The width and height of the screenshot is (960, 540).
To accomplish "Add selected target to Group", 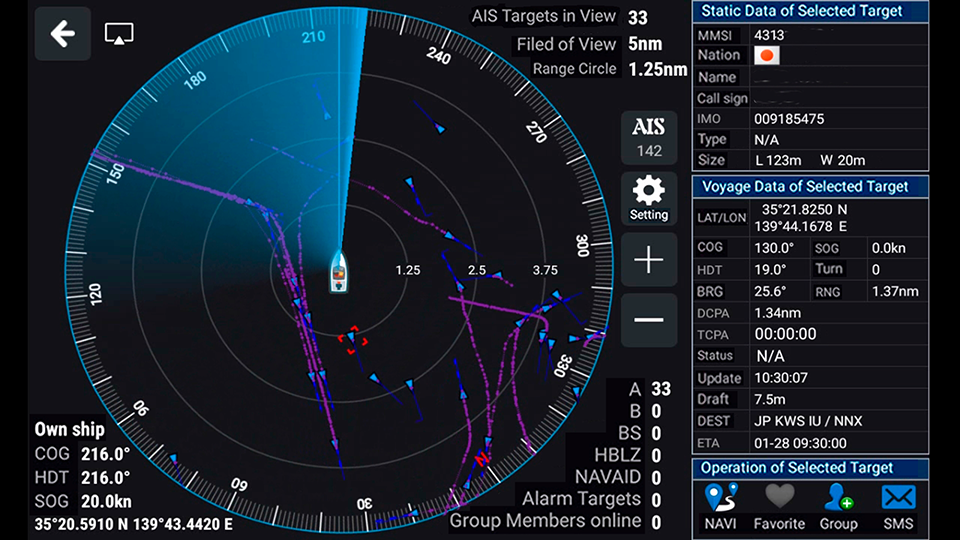I will (838, 506).
